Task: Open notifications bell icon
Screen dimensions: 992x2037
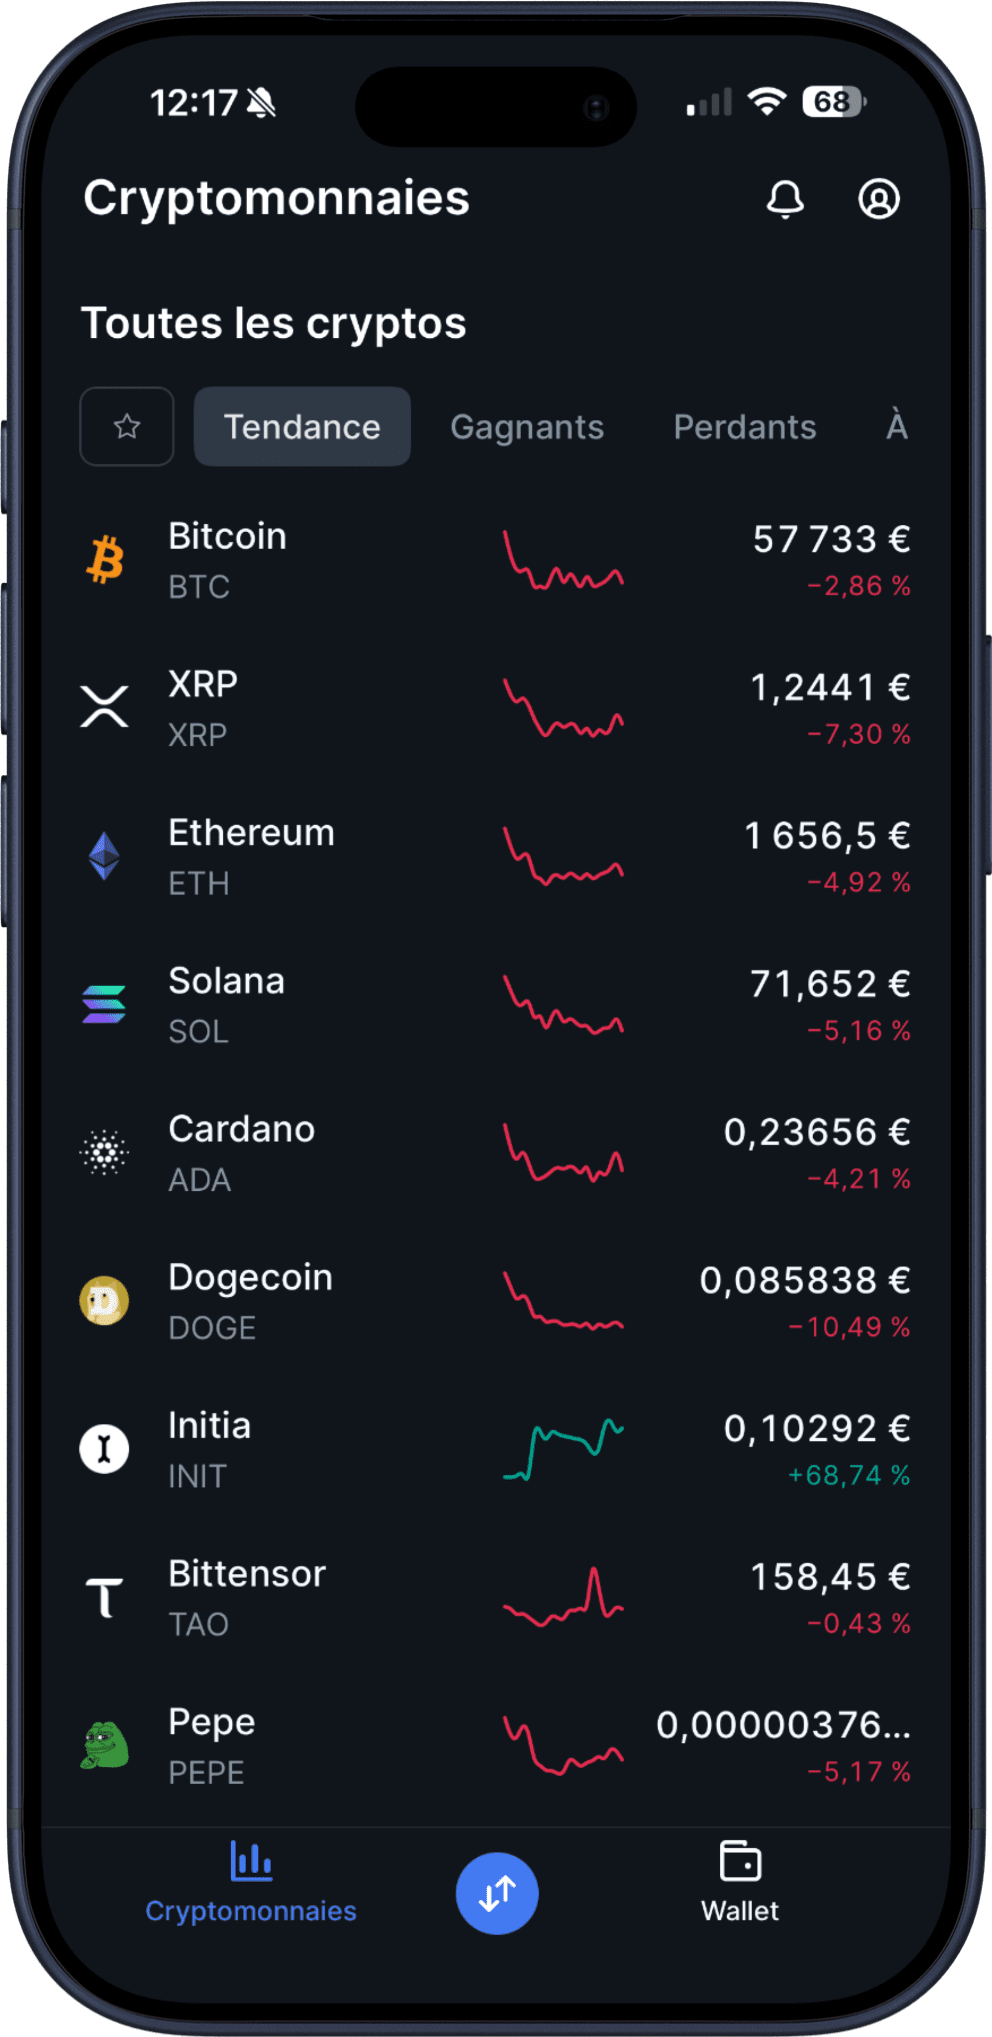Action: [x=785, y=199]
